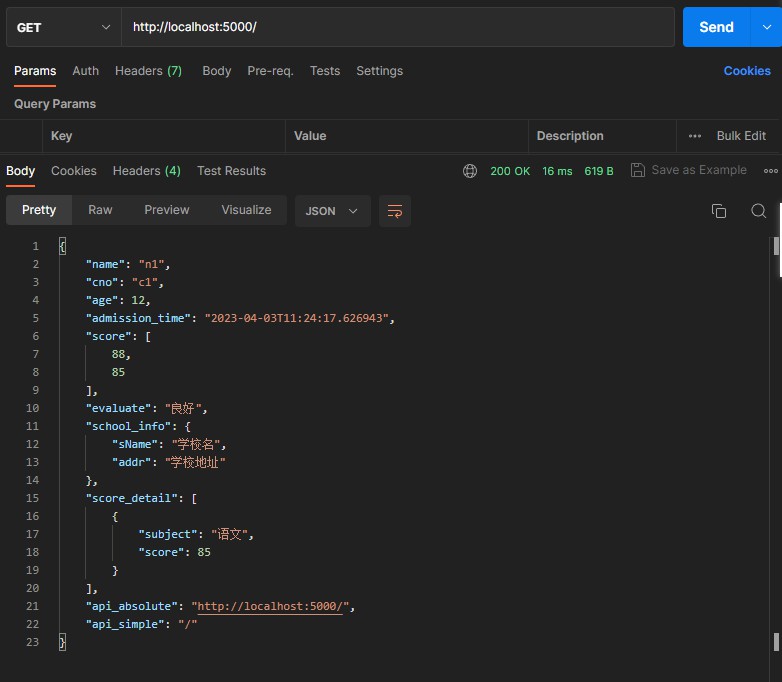
Task: Open search in response with magnifier icon
Action: (x=759, y=211)
